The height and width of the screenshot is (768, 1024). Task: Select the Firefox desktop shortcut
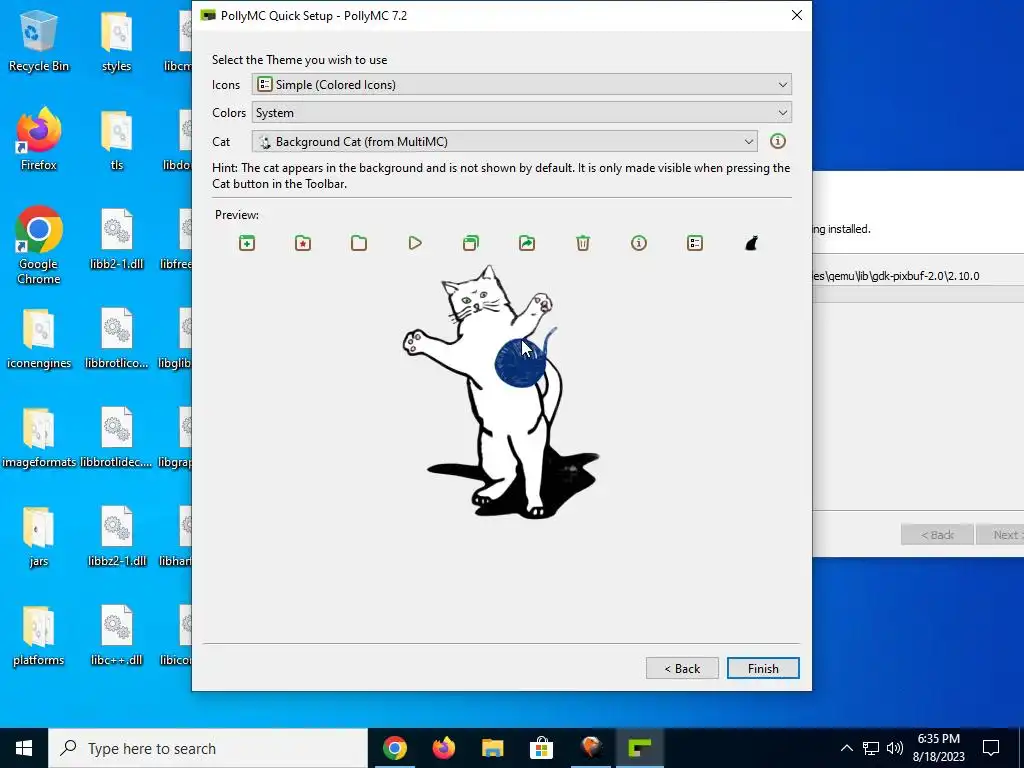pyautogui.click(x=39, y=140)
